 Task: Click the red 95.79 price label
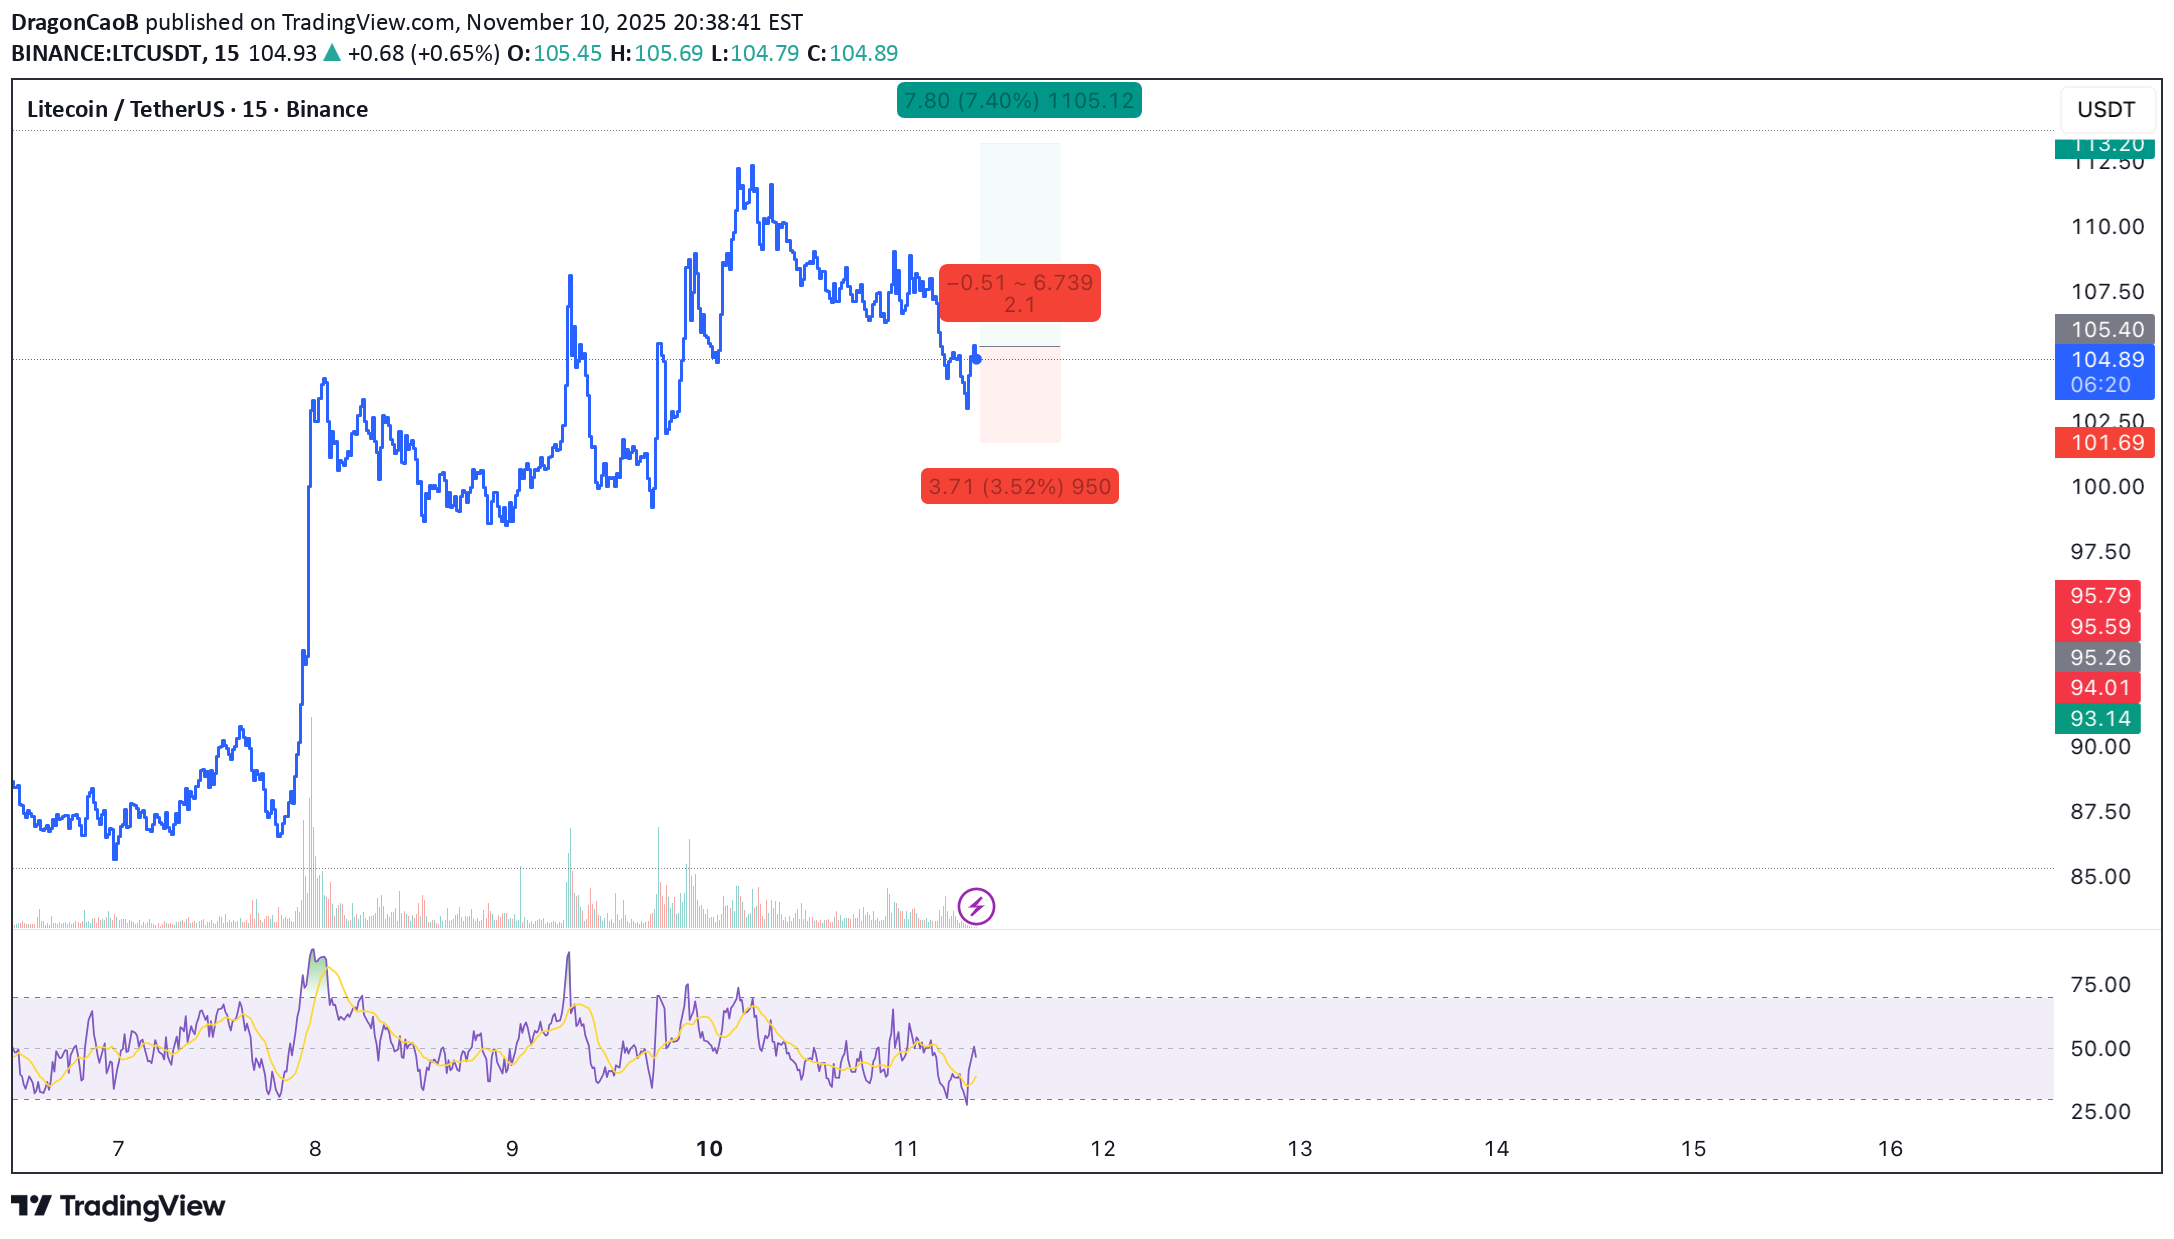(x=2098, y=596)
